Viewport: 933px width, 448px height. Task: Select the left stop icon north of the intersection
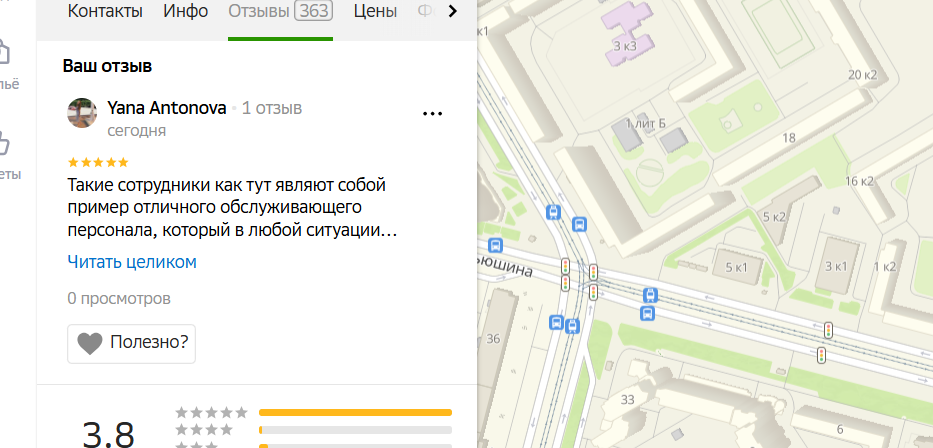pos(554,212)
